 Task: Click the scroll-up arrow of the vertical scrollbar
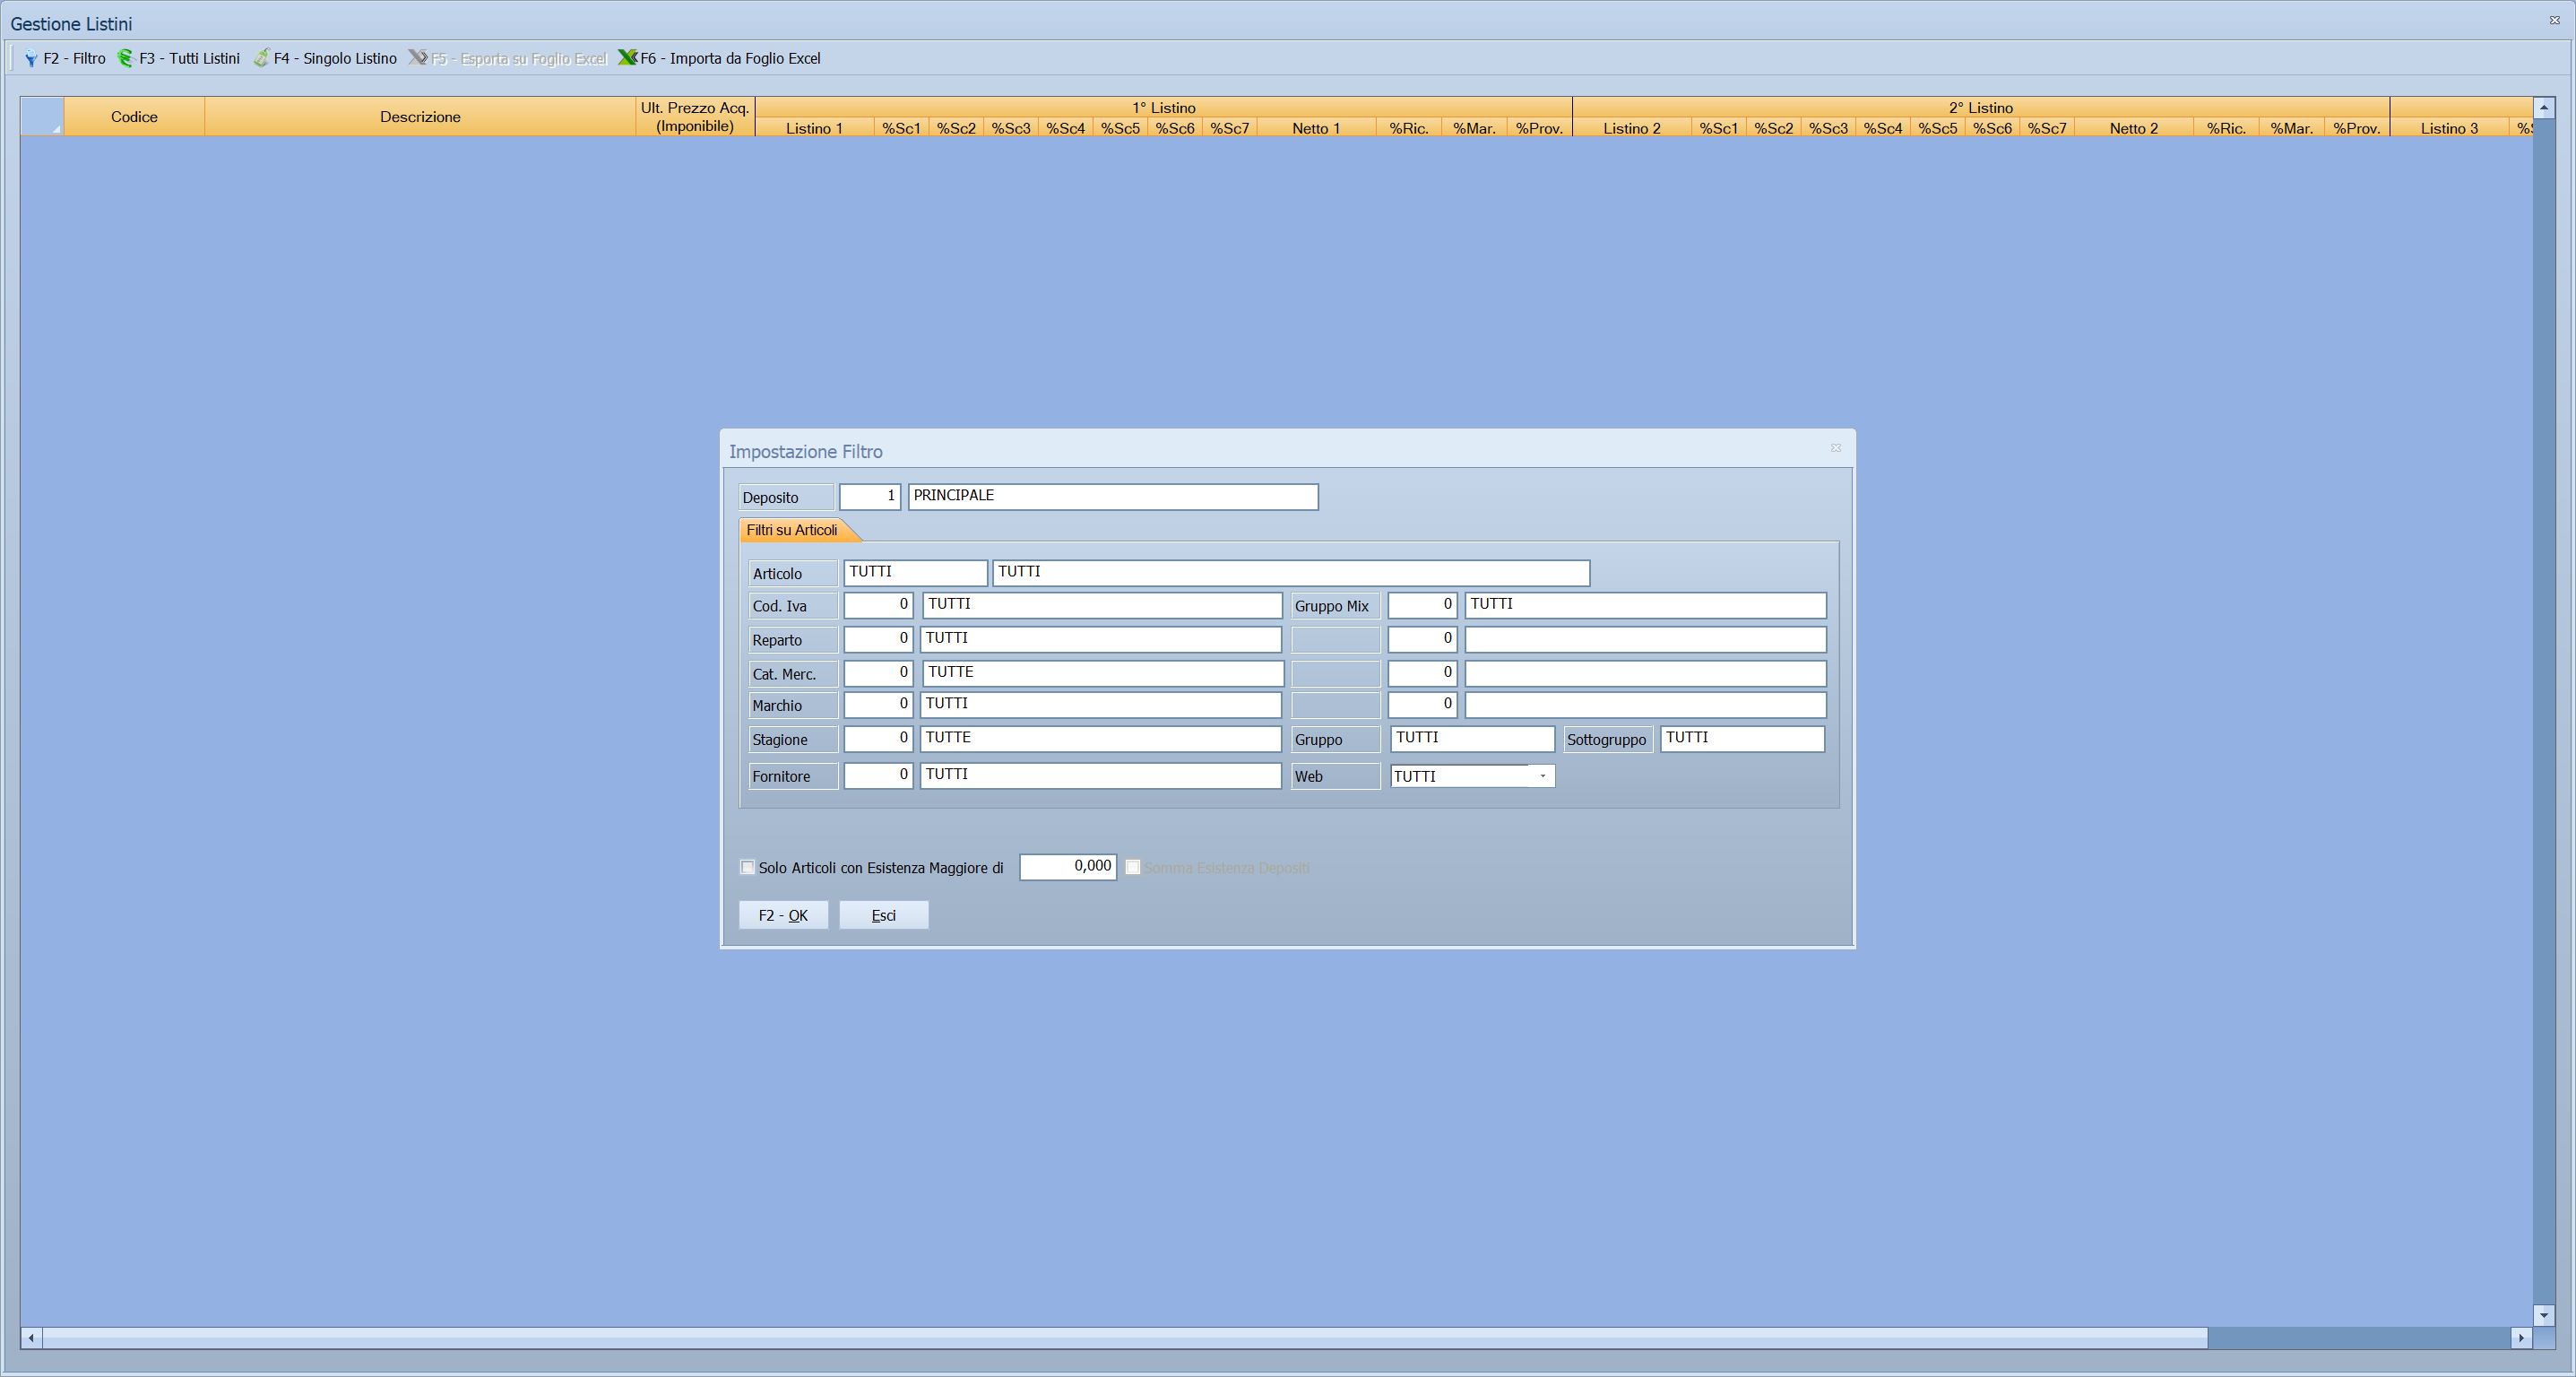pos(2544,107)
